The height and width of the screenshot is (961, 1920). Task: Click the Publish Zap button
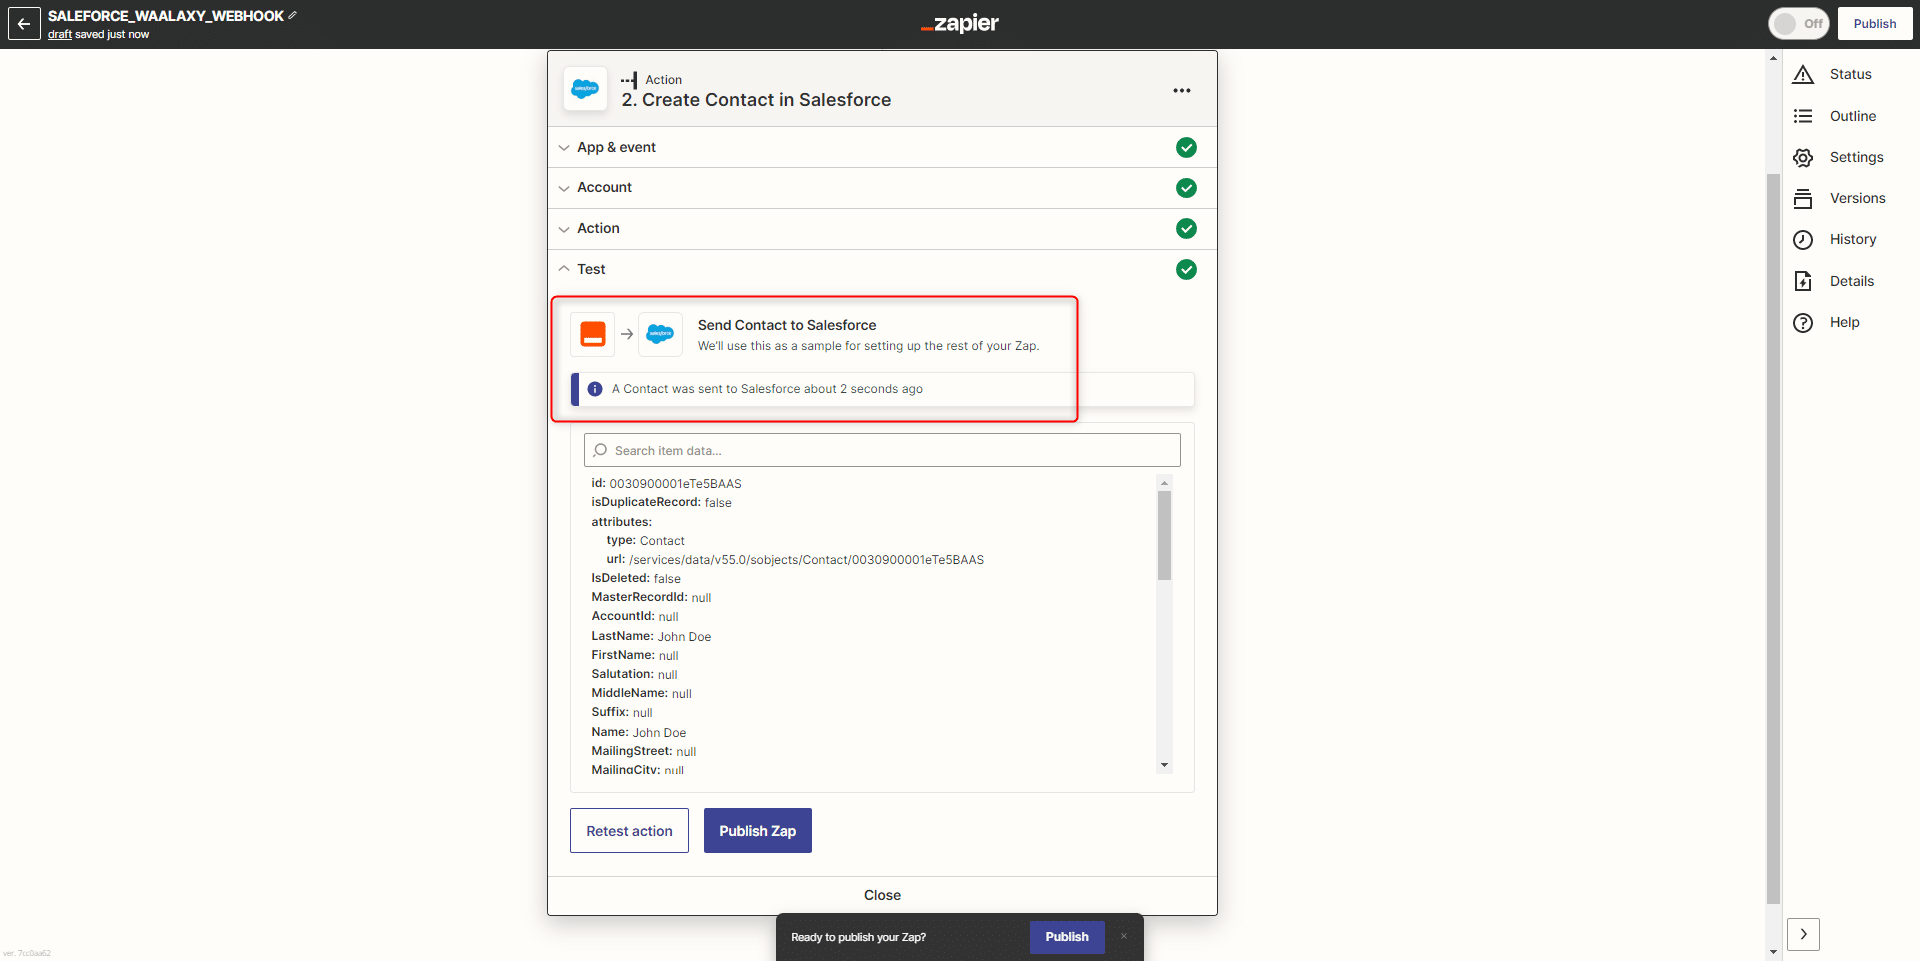pos(758,831)
